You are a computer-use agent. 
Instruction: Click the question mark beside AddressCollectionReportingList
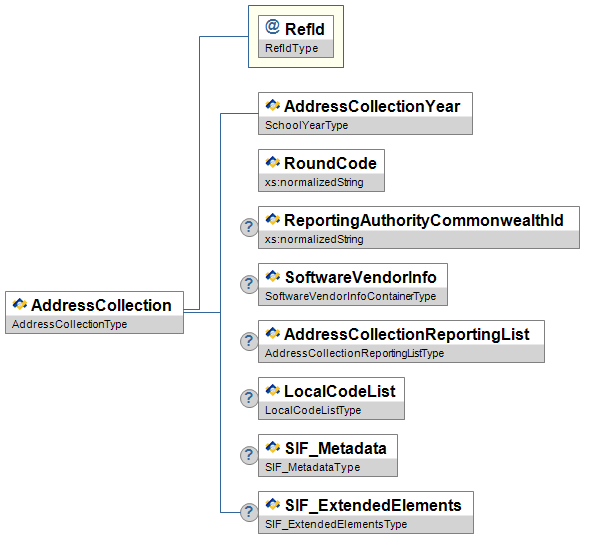pyautogui.click(x=249, y=341)
